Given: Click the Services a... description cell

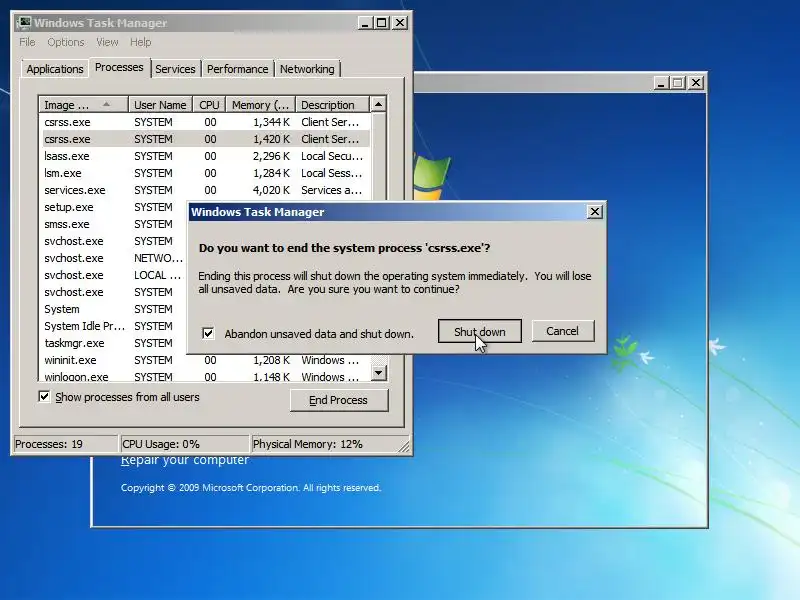Looking at the screenshot, I should pos(332,190).
